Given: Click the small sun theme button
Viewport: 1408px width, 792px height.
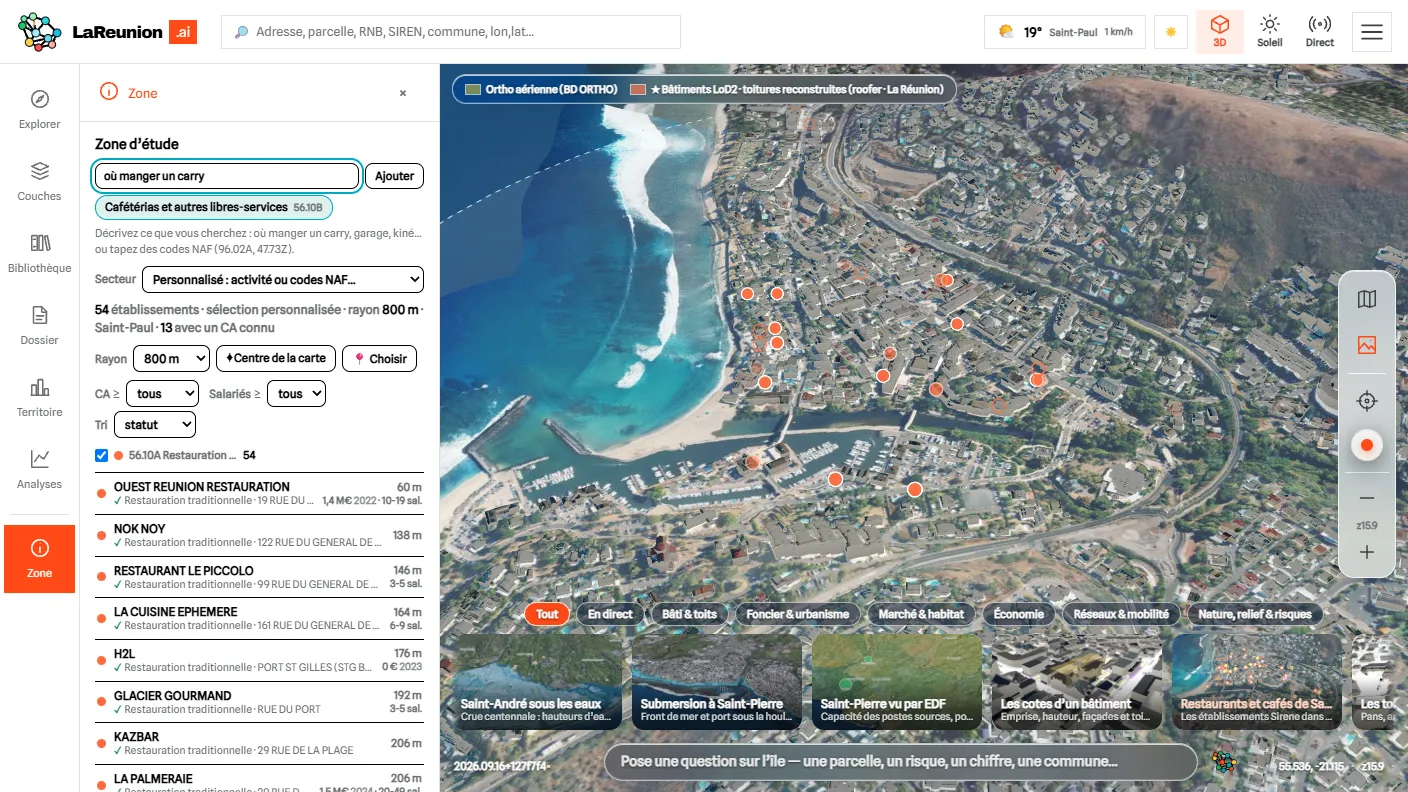Looking at the screenshot, I should tap(1171, 32).
